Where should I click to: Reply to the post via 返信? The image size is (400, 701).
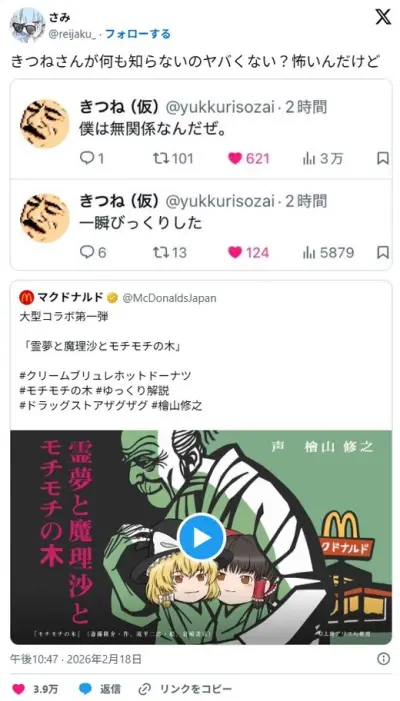click(x=100, y=688)
